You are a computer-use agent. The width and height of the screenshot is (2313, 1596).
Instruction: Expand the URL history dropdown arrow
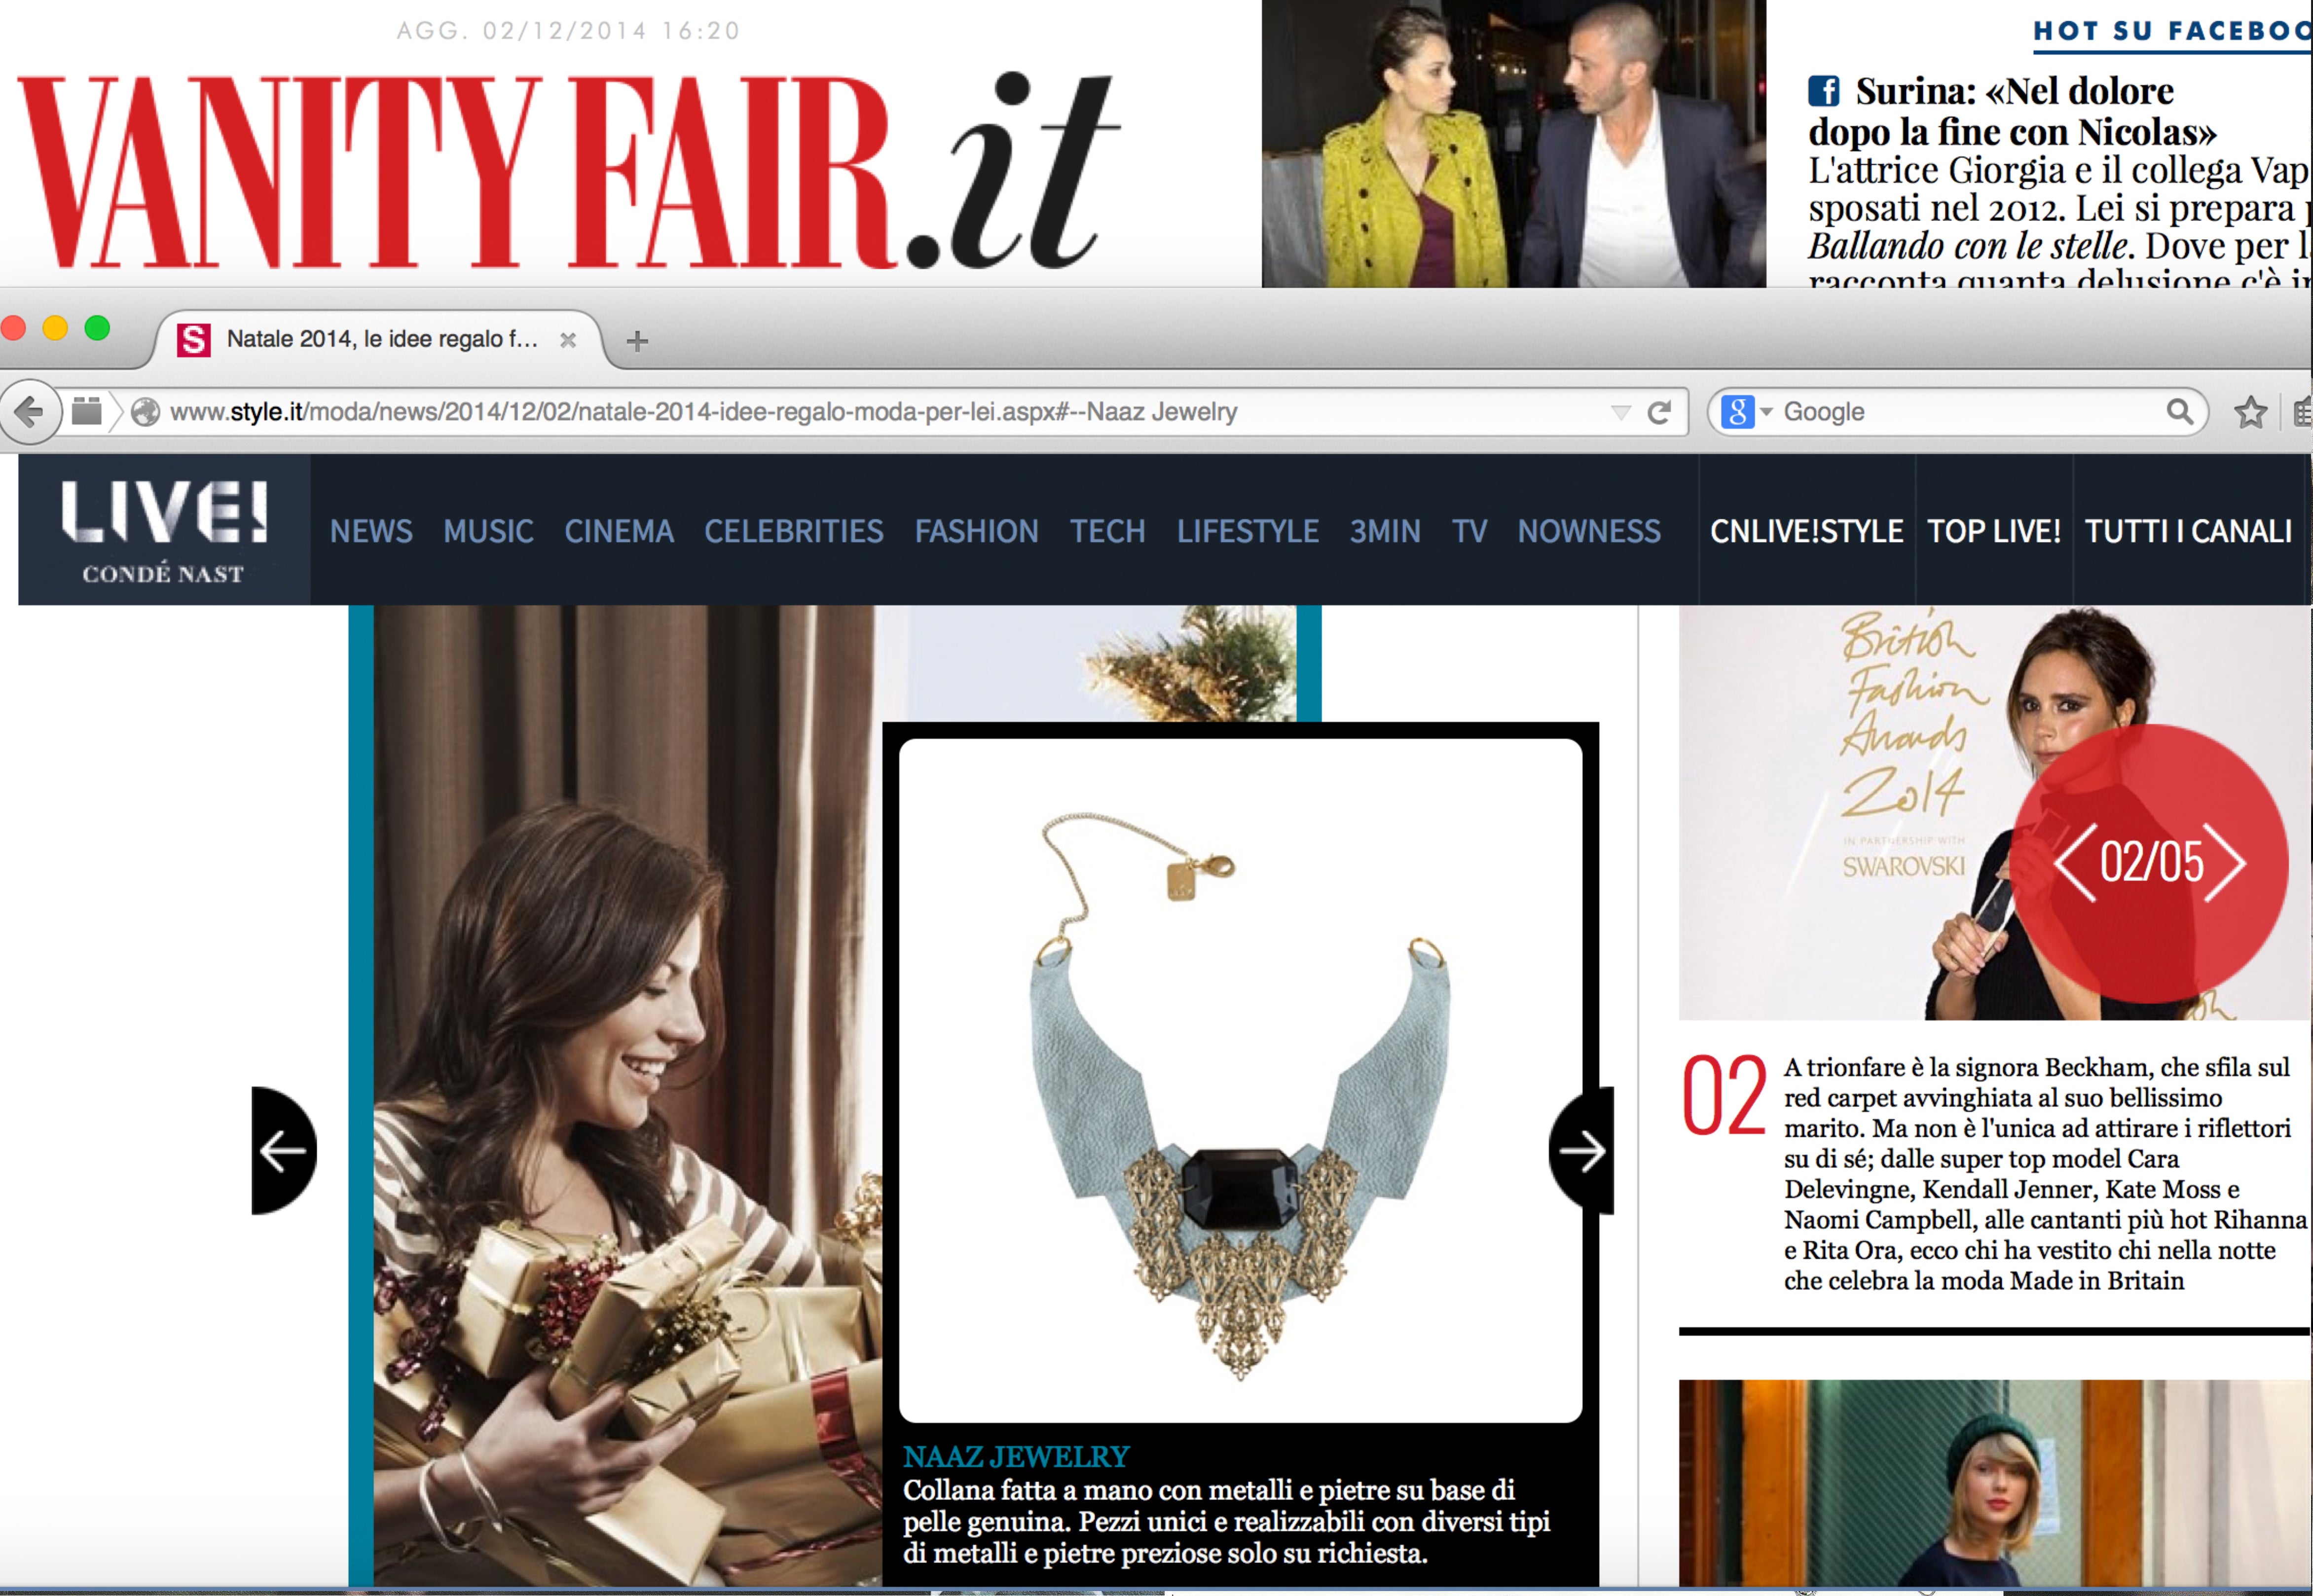pos(1621,412)
